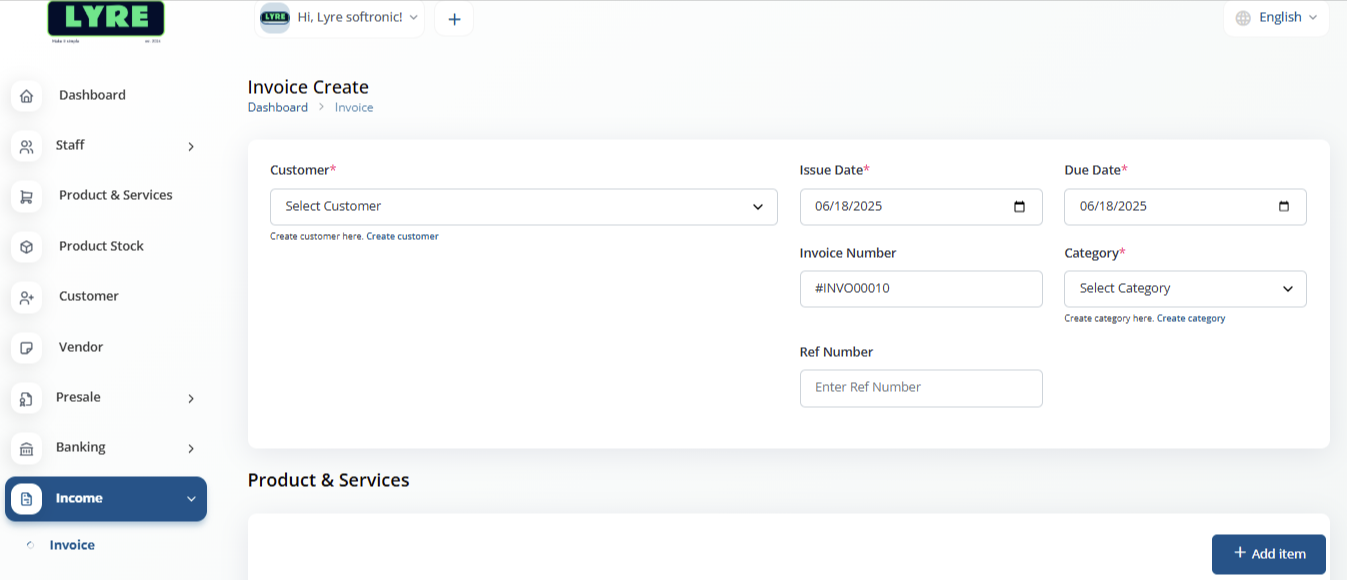The height and width of the screenshot is (580, 1347).
Task: Click inside the Ref Number field
Action: [920, 388]
